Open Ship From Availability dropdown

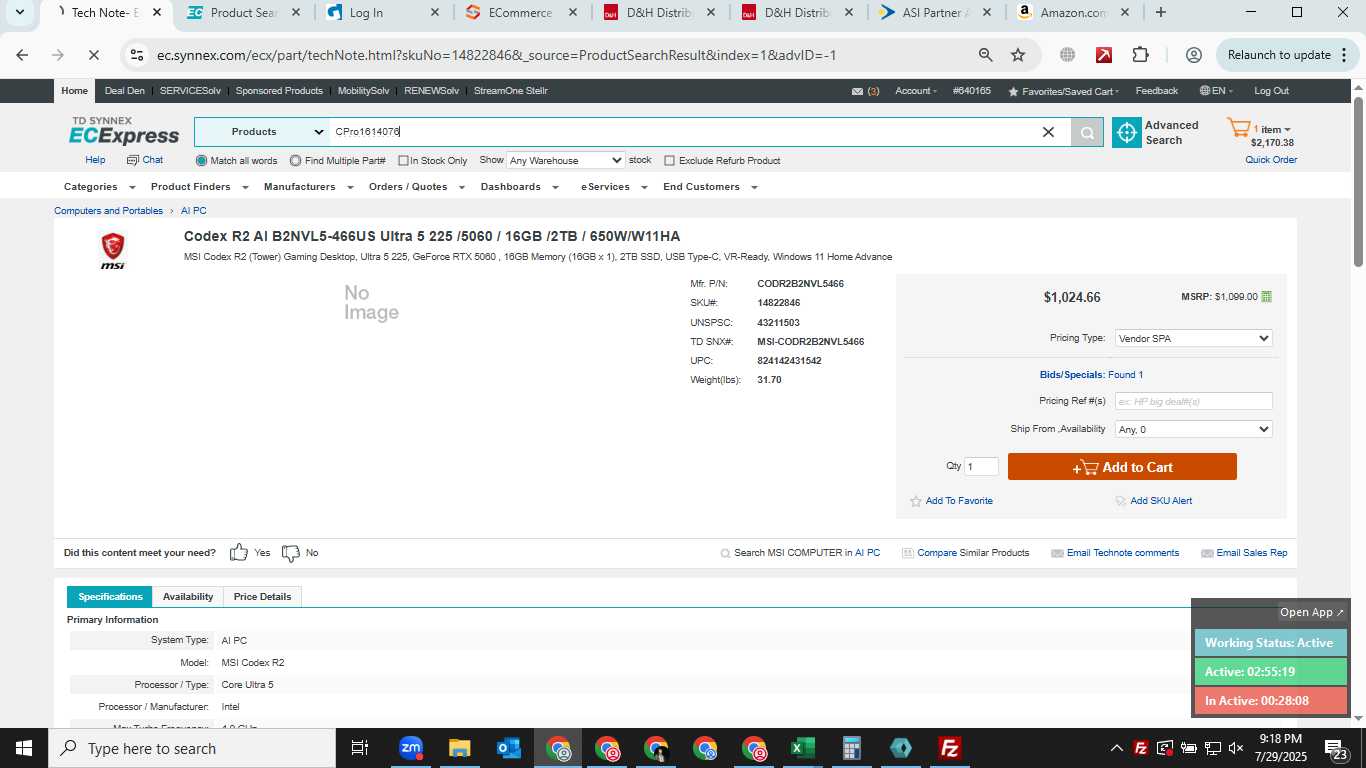pyautogui.click(x=1193, y=429)
